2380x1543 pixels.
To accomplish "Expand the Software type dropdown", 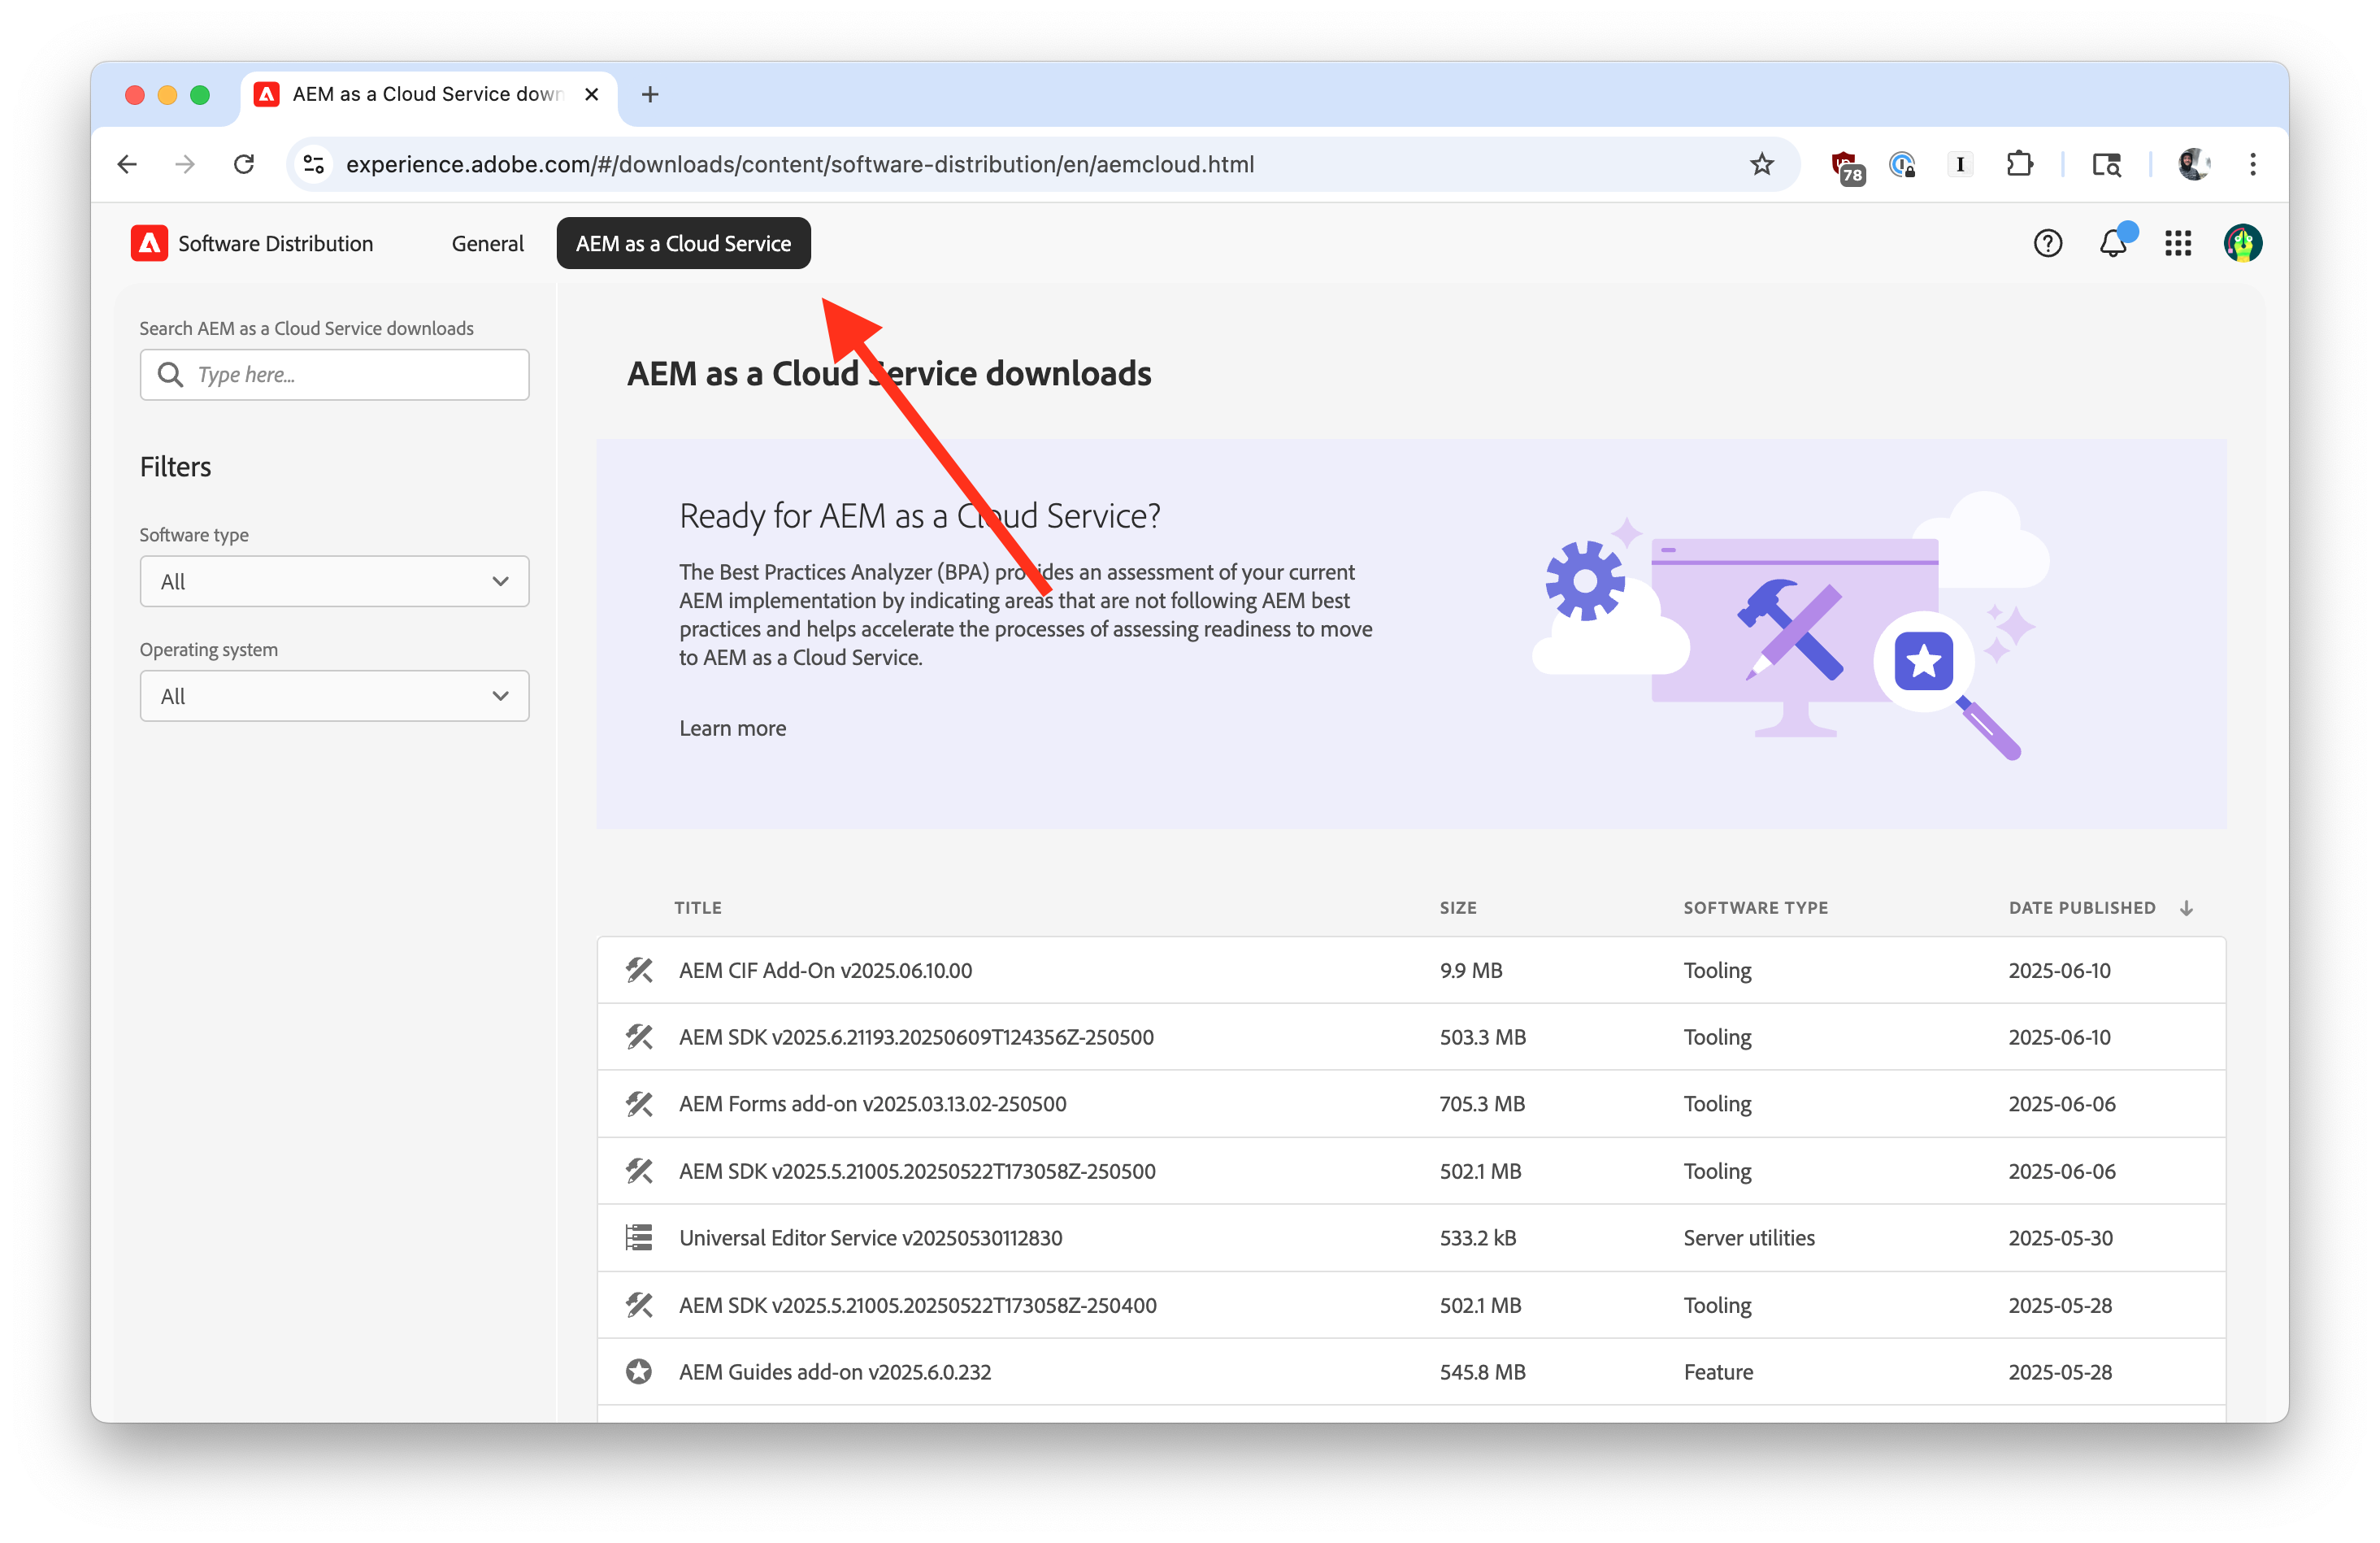I will tap(334, 581).
